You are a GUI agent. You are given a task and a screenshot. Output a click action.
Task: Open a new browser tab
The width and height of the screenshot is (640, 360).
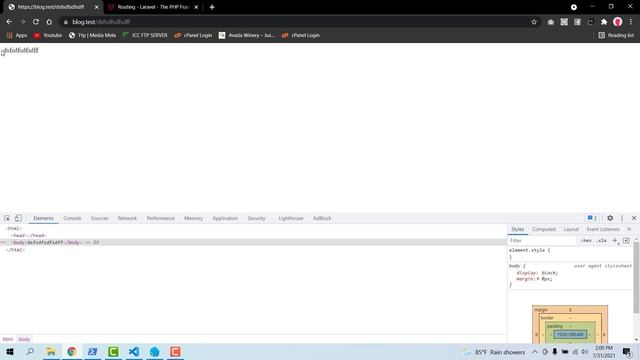pyautogui.click(x=212, y=7)
